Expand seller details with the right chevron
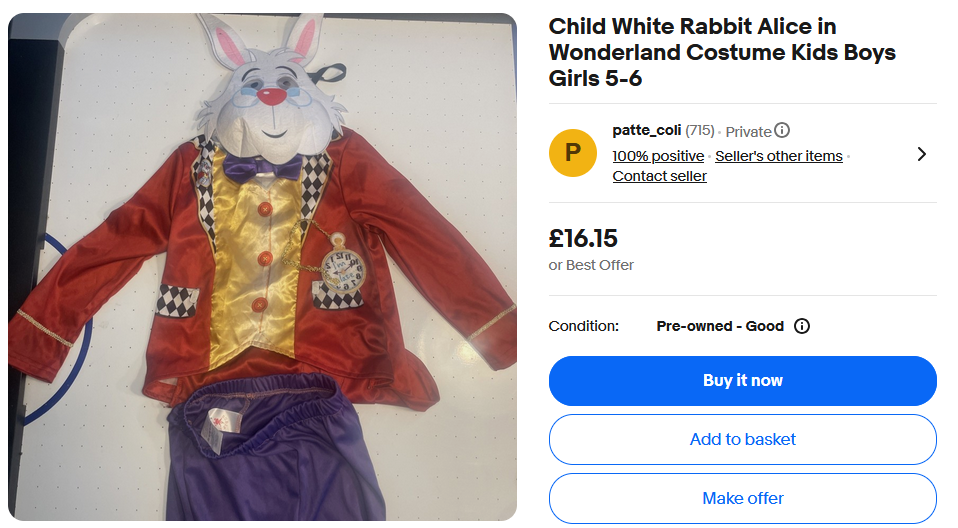 click(x=921, y=154)
